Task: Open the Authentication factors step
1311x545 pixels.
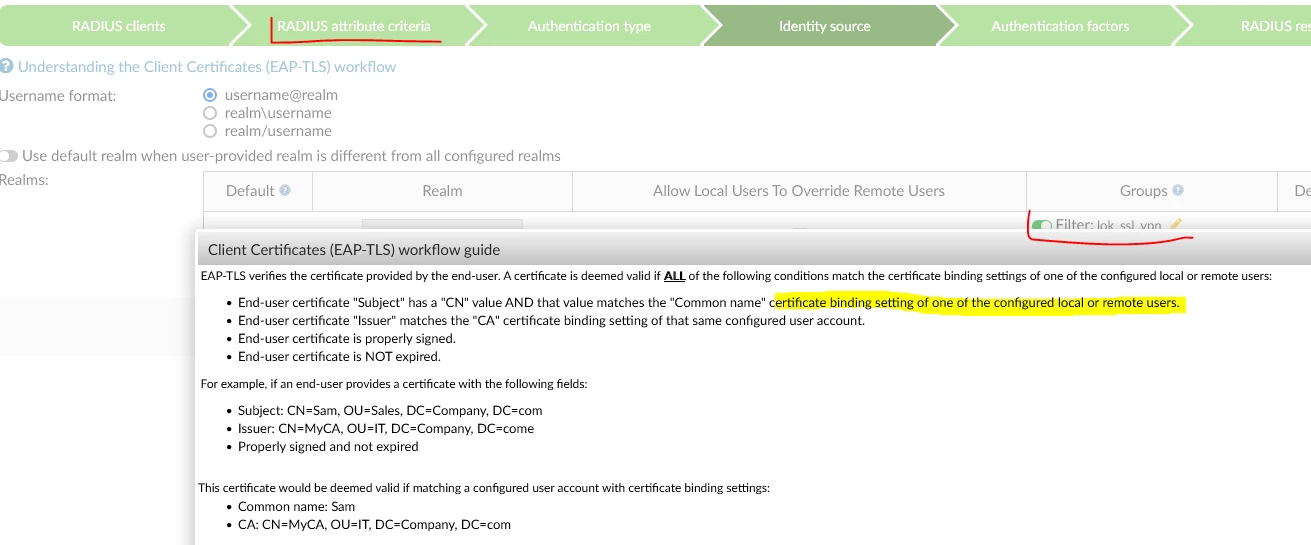Action: click(1060, 26)
